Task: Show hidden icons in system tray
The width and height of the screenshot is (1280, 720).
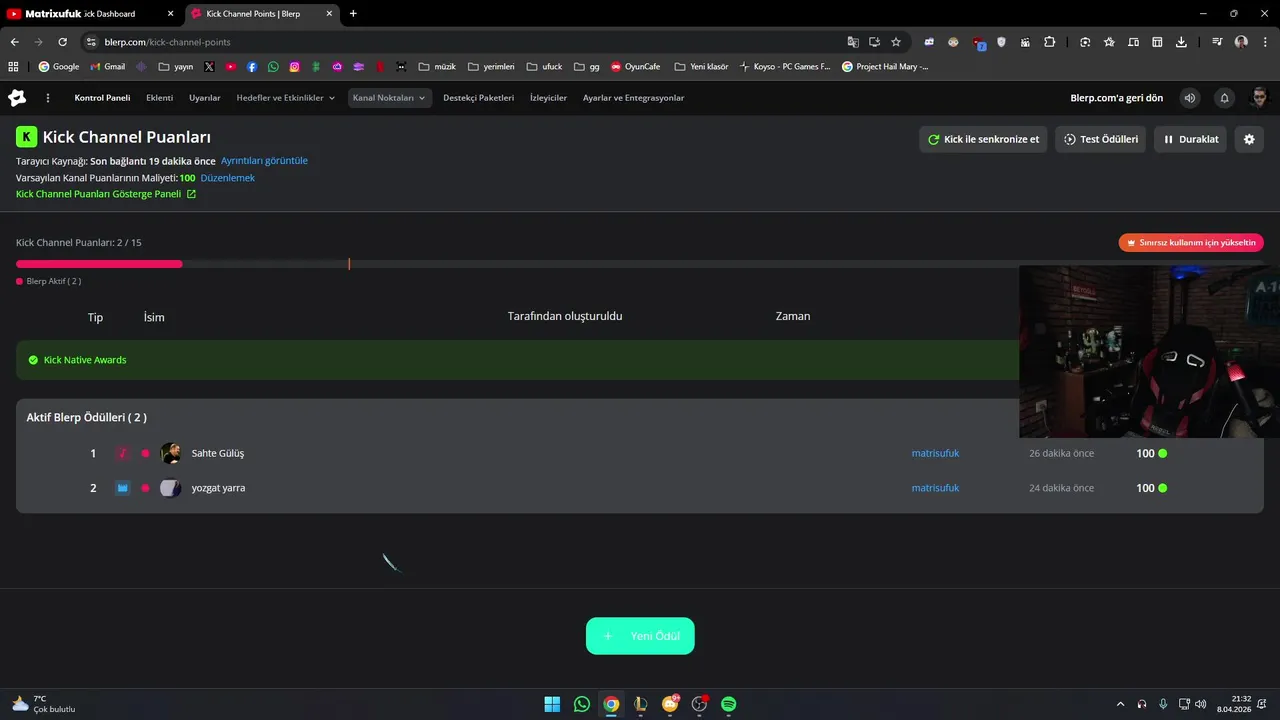Action: point(1120,704)
